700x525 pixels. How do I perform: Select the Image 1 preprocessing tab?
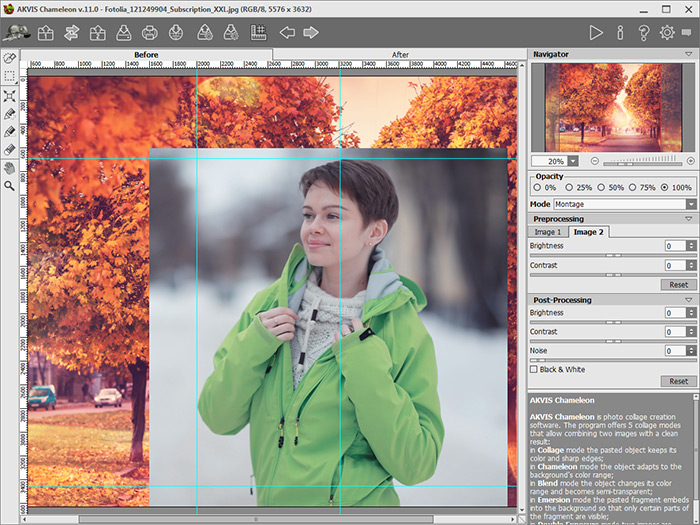(548, 232)
